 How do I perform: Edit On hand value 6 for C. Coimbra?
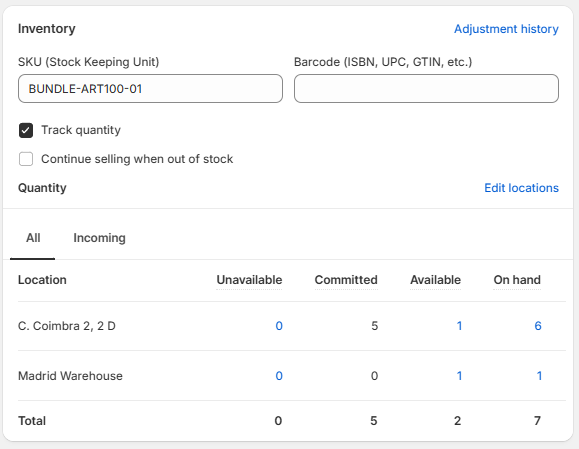tap(538, 326)
